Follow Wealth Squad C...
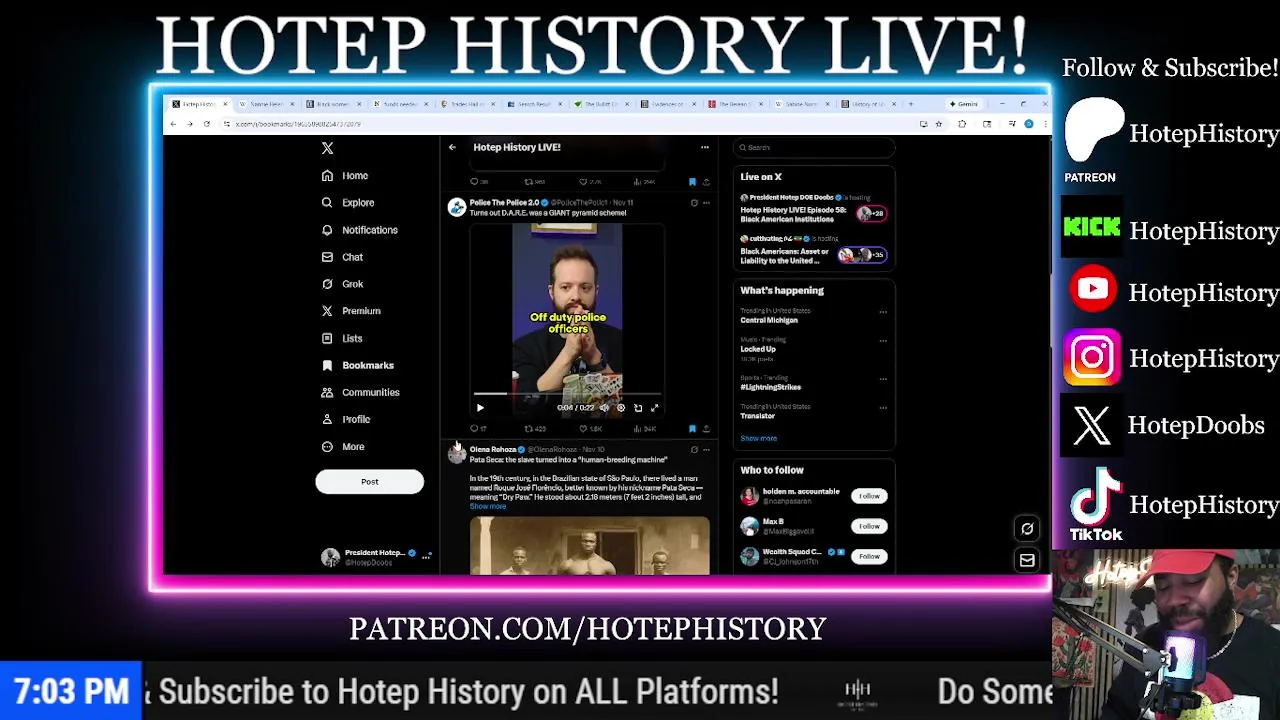The image size is (1280, 720). click(869, 556)
